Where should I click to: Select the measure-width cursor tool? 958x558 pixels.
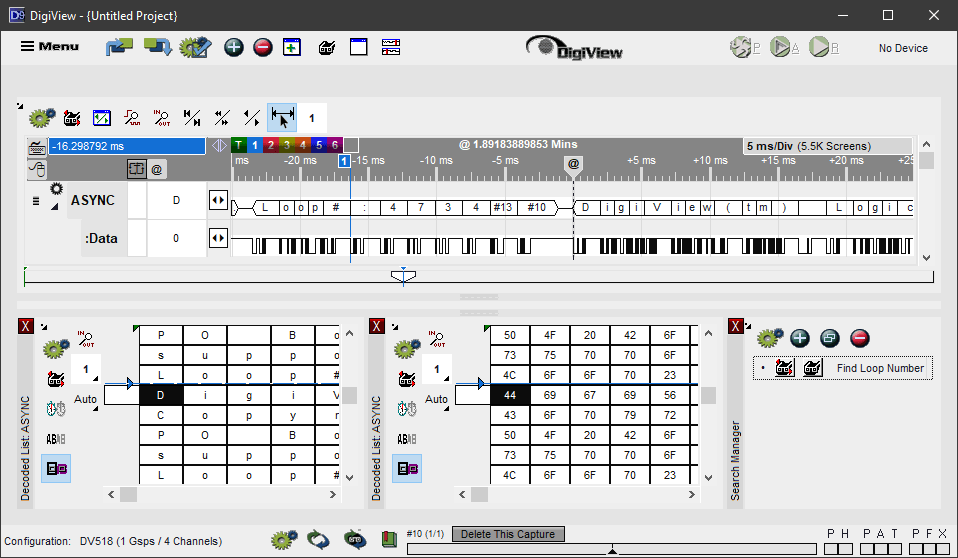pos(282,118)
